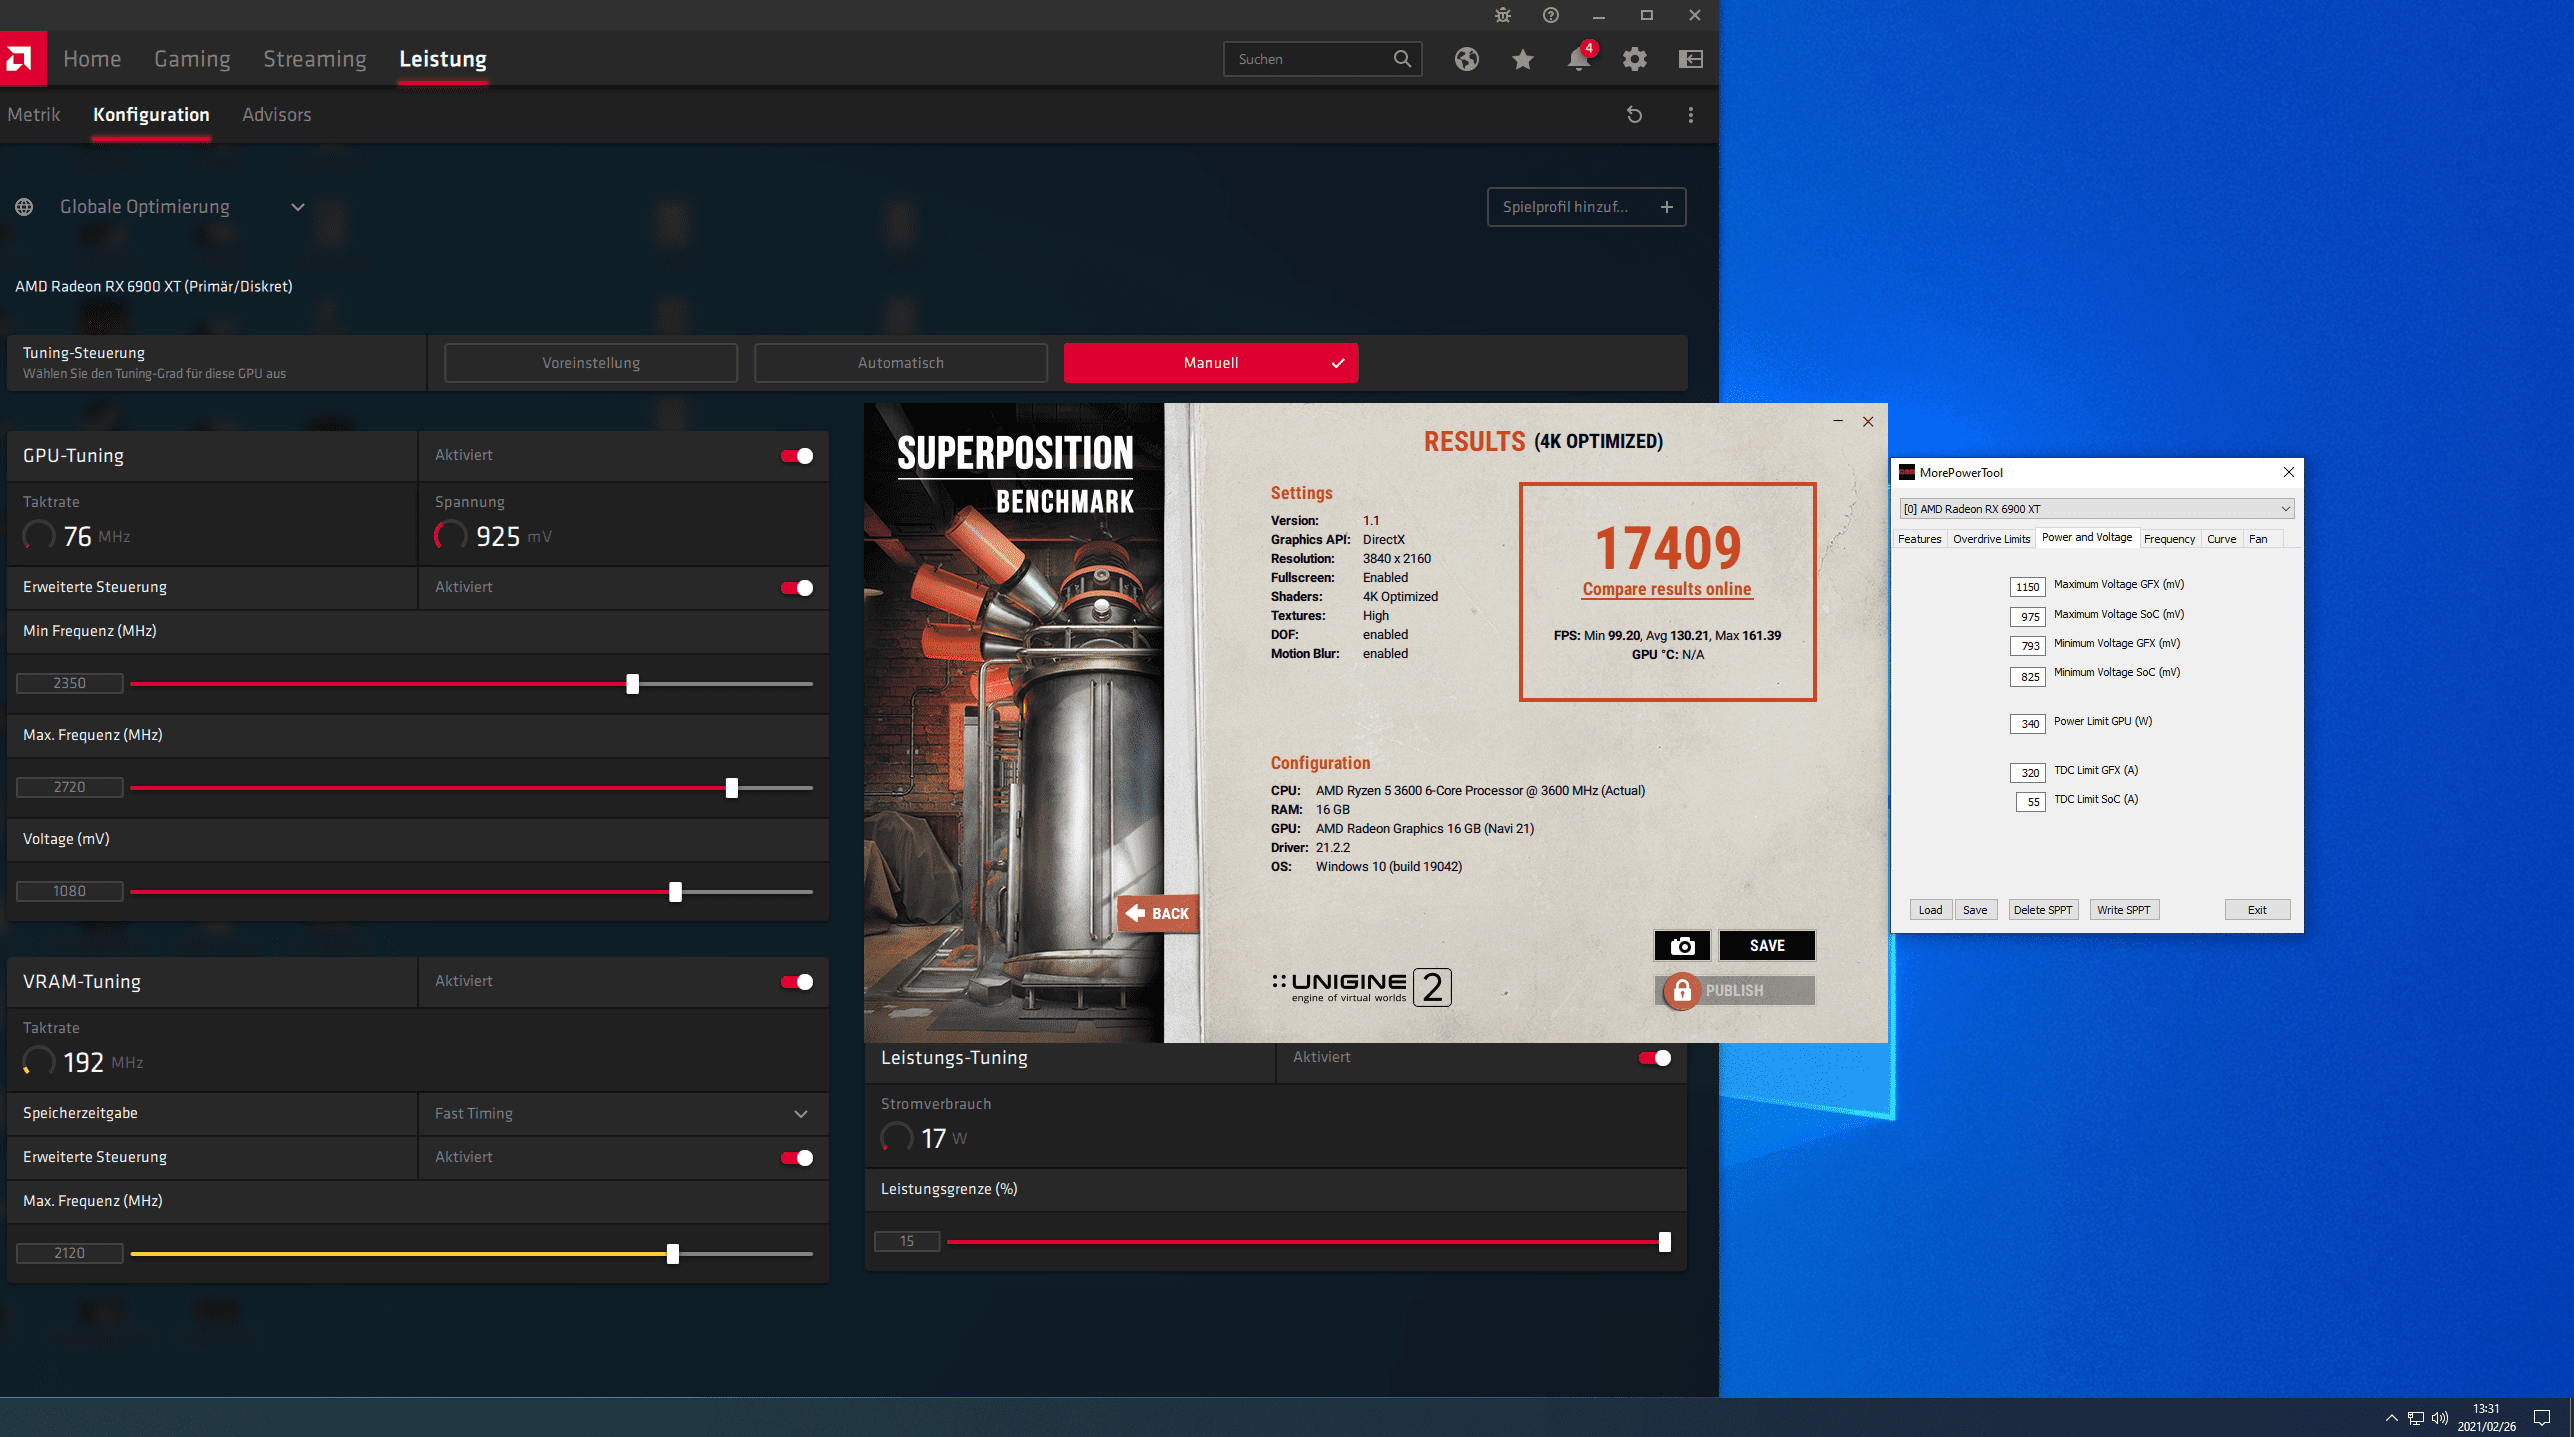The width and height of the screenshot is (2574, 1437).
Task: Show hidden tray icons chevron
Action: pos(2391,1417)
